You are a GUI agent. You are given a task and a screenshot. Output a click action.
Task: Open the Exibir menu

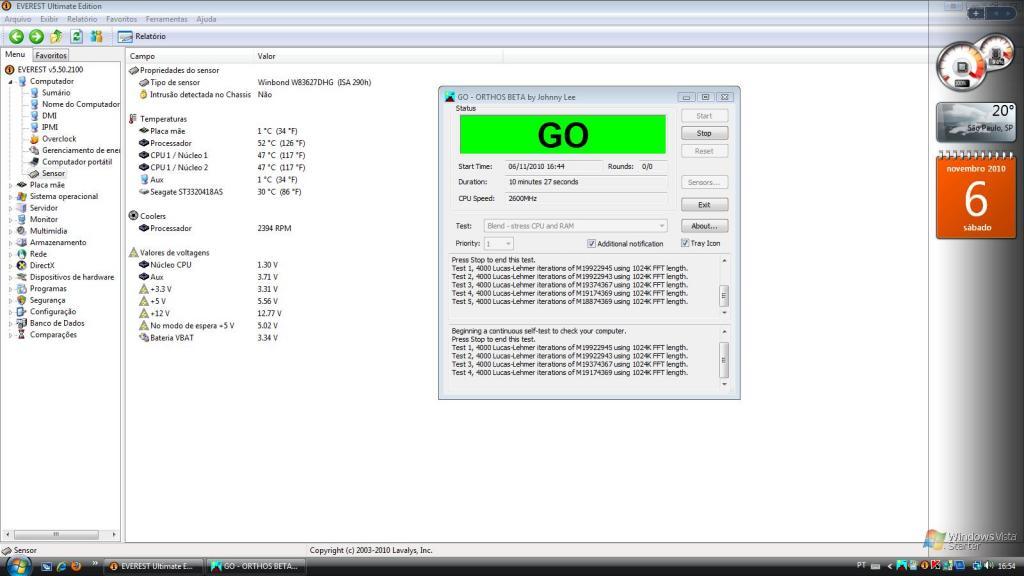coord(49,19)
